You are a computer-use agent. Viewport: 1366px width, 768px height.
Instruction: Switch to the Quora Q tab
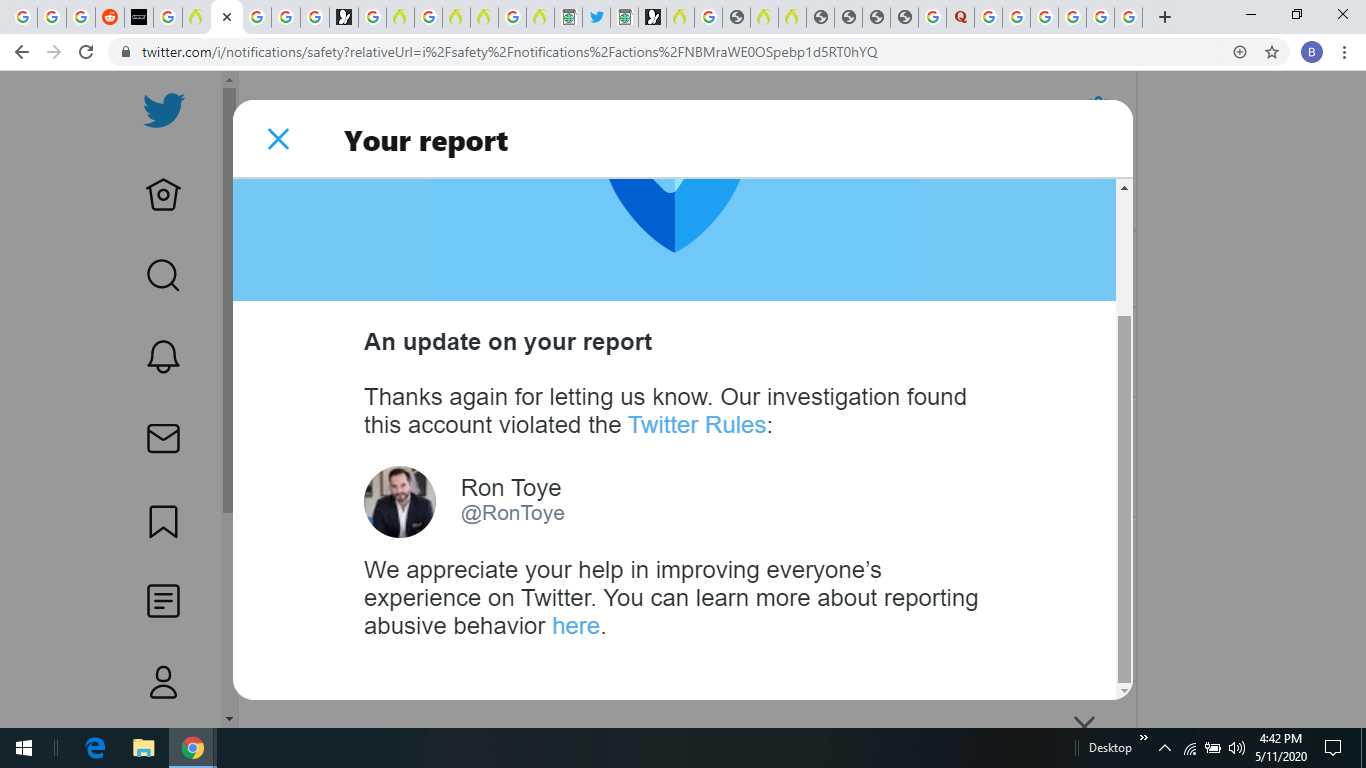tap(961, 17)
